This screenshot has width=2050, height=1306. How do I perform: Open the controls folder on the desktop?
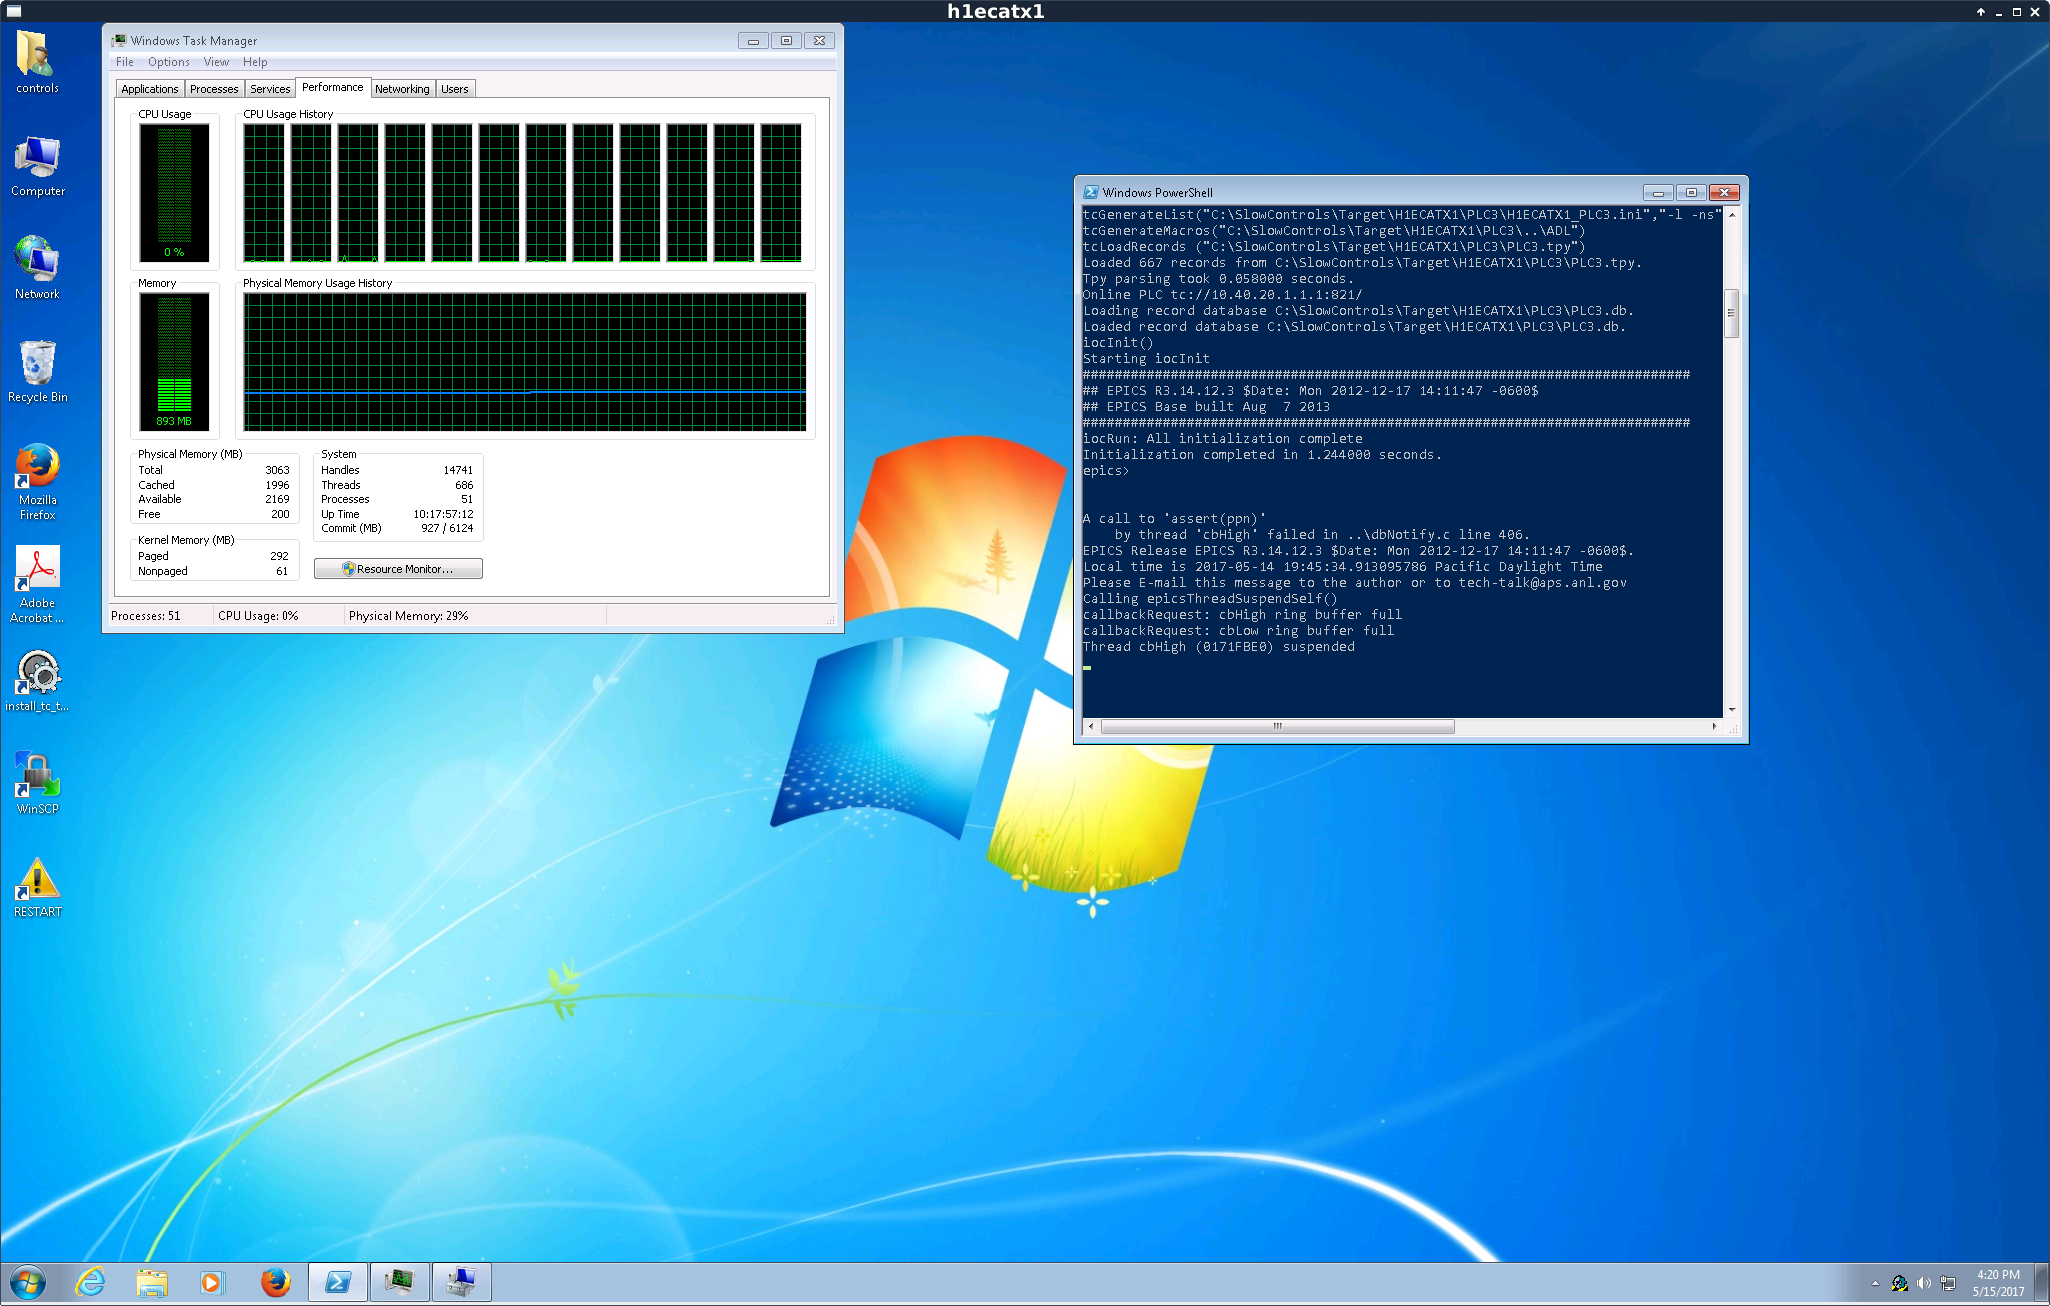(37, 62)
